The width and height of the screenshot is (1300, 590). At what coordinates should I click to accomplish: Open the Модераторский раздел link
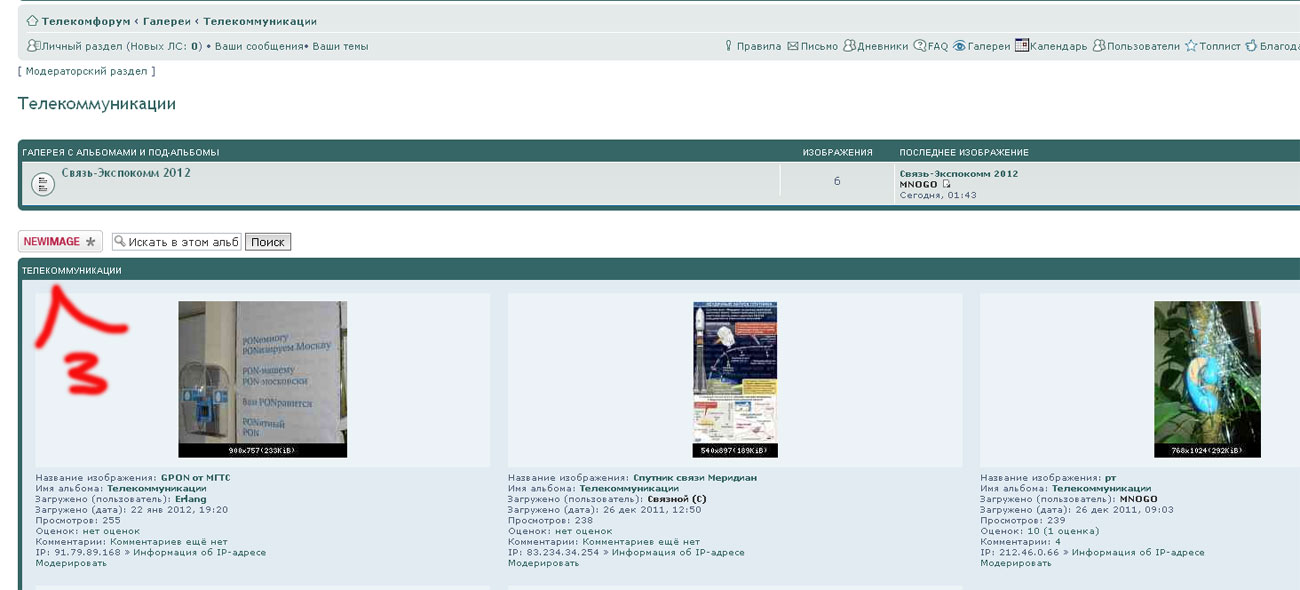pos(86,71)
